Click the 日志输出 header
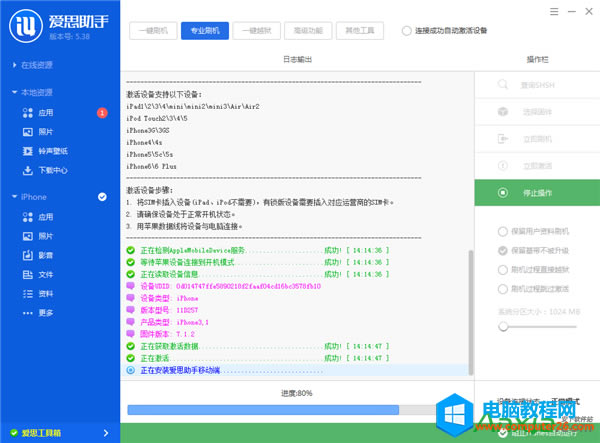The width and height of the screenshot is (600, 443). (x=297, y=59)
